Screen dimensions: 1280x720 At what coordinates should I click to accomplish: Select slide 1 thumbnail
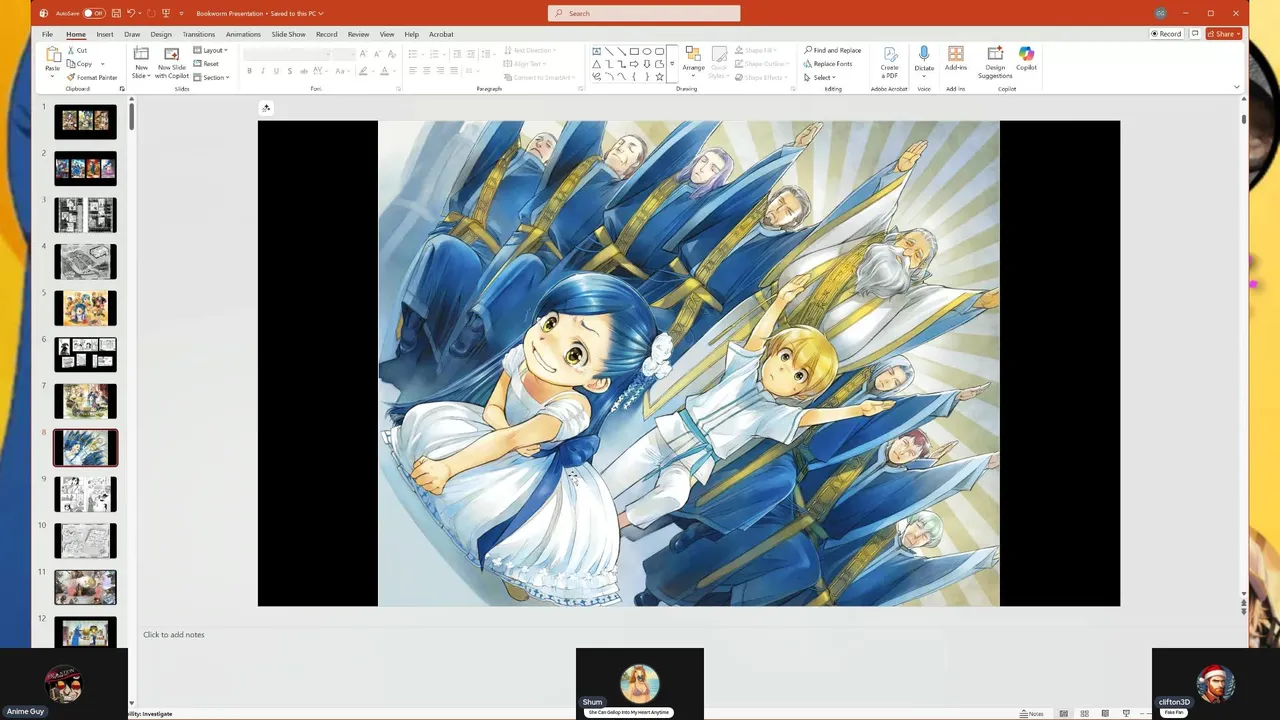pyautogui.click(x=85, y=121)
